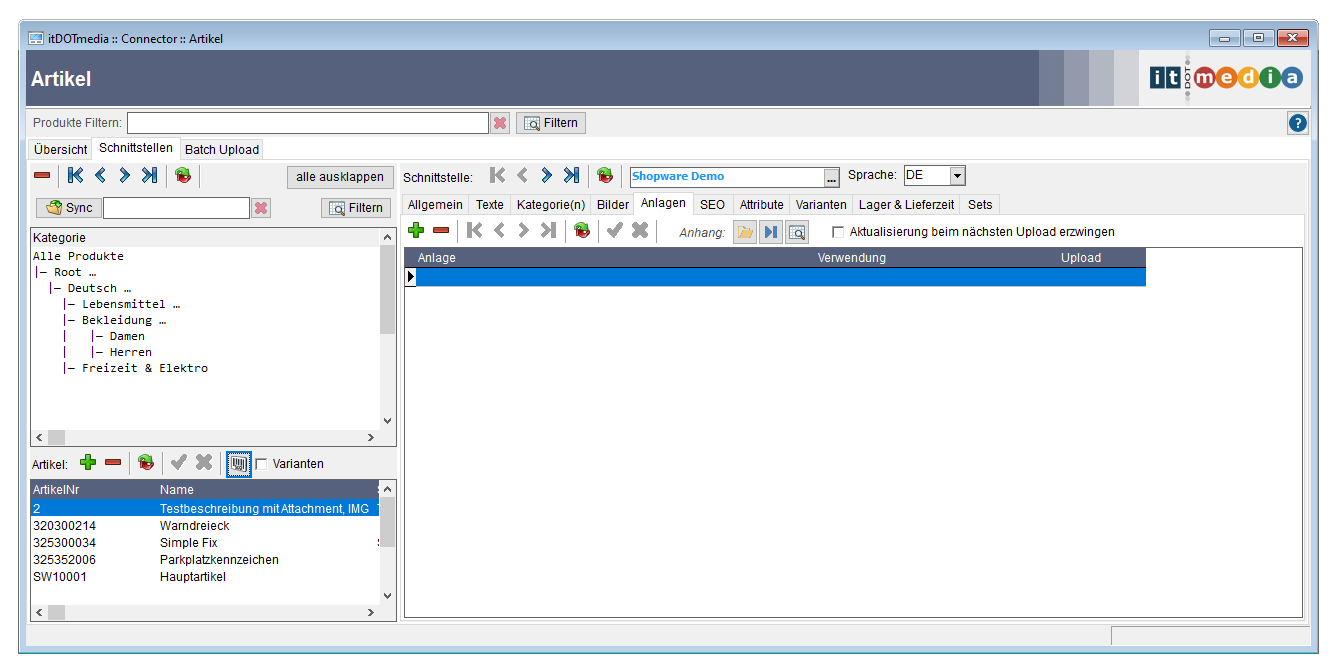Toggle Aktualisierung beim nächsten Upload erzwingen

838,232
